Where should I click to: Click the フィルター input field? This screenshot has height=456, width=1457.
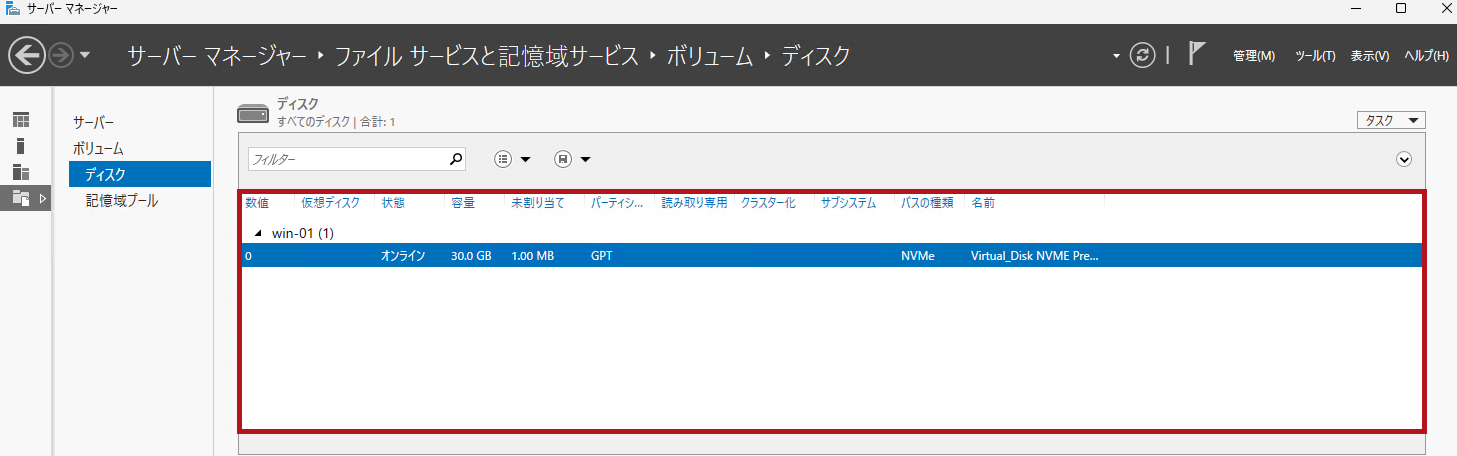tap(345, 159)
